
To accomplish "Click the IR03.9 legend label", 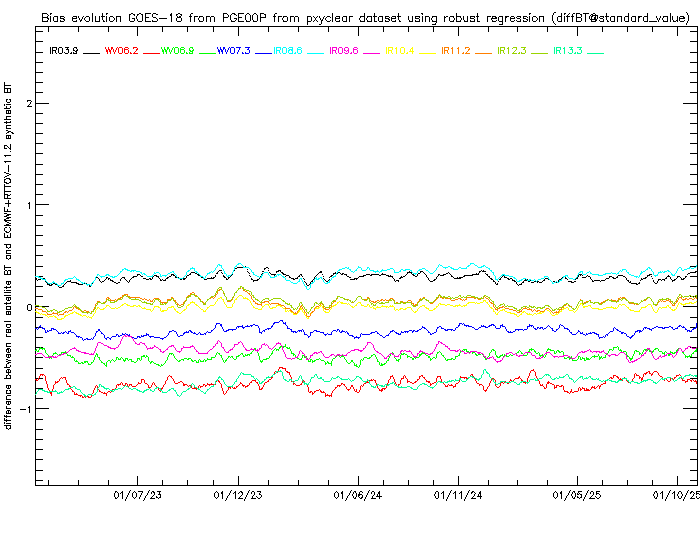I will (64, 50).
